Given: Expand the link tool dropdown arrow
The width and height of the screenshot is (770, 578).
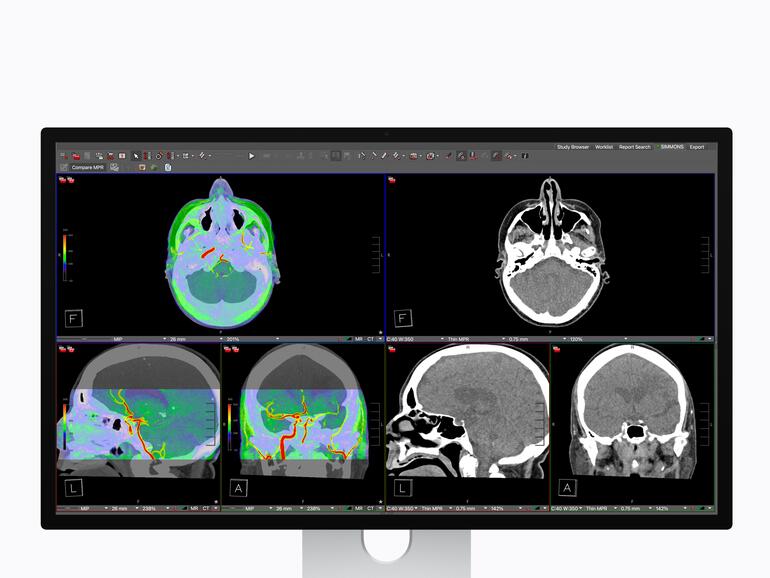Looking at the screenshot, I should [x=210, y=156].
